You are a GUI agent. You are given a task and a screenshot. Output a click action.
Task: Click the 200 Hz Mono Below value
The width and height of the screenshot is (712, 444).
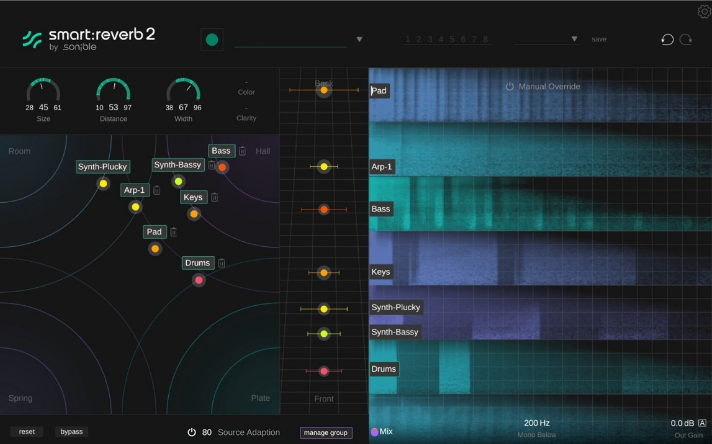tap(537, 423)
